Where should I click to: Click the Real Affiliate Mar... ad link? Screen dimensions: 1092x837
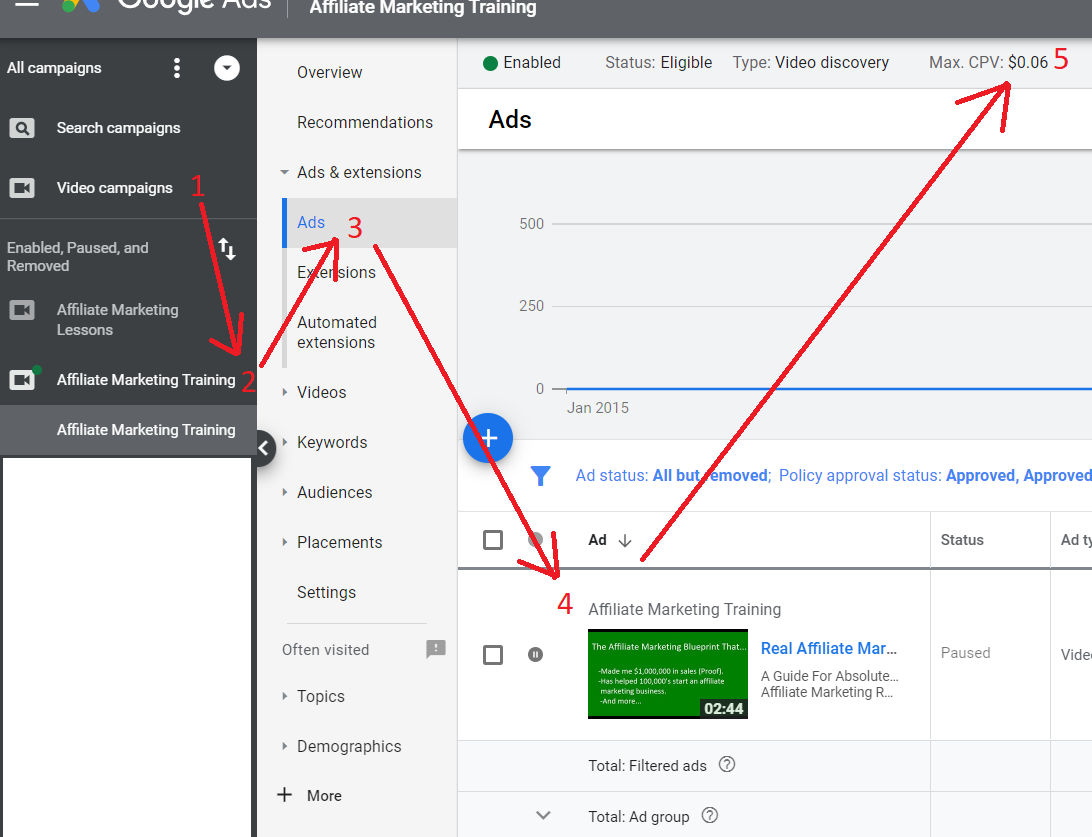click(x=829, y=648)
